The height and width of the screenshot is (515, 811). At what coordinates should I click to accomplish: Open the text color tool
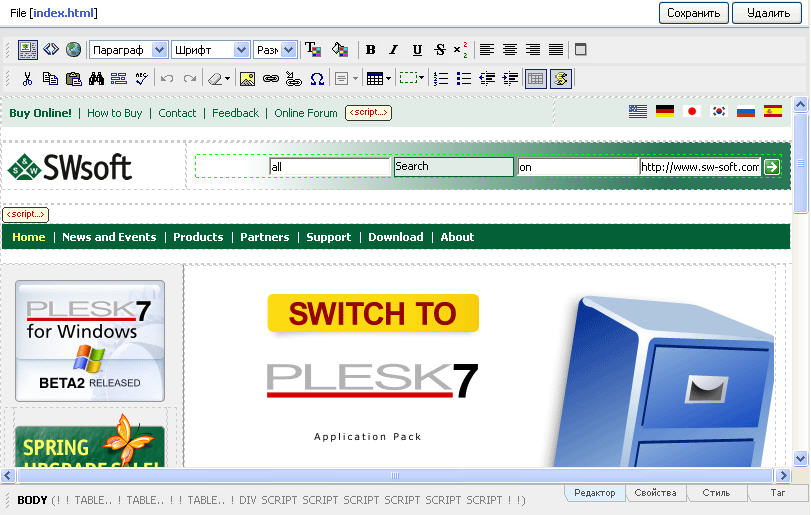pyautogui.click(x=313, y=50)
